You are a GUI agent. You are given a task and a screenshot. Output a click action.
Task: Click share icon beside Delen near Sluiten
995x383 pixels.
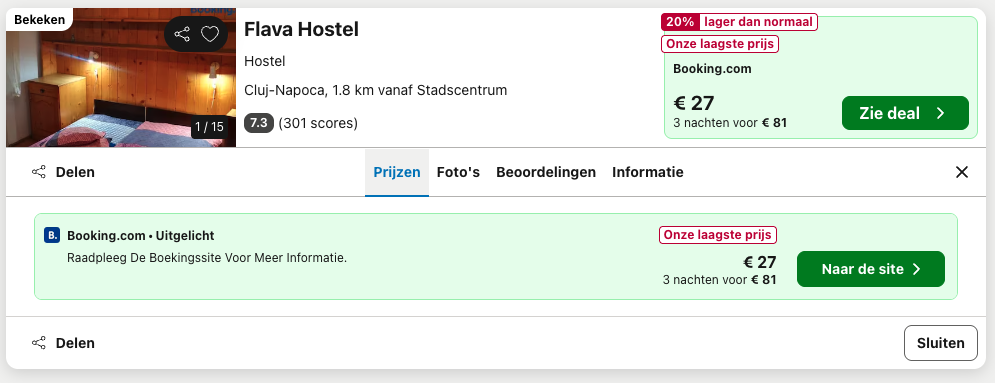[x=39, y=343]
